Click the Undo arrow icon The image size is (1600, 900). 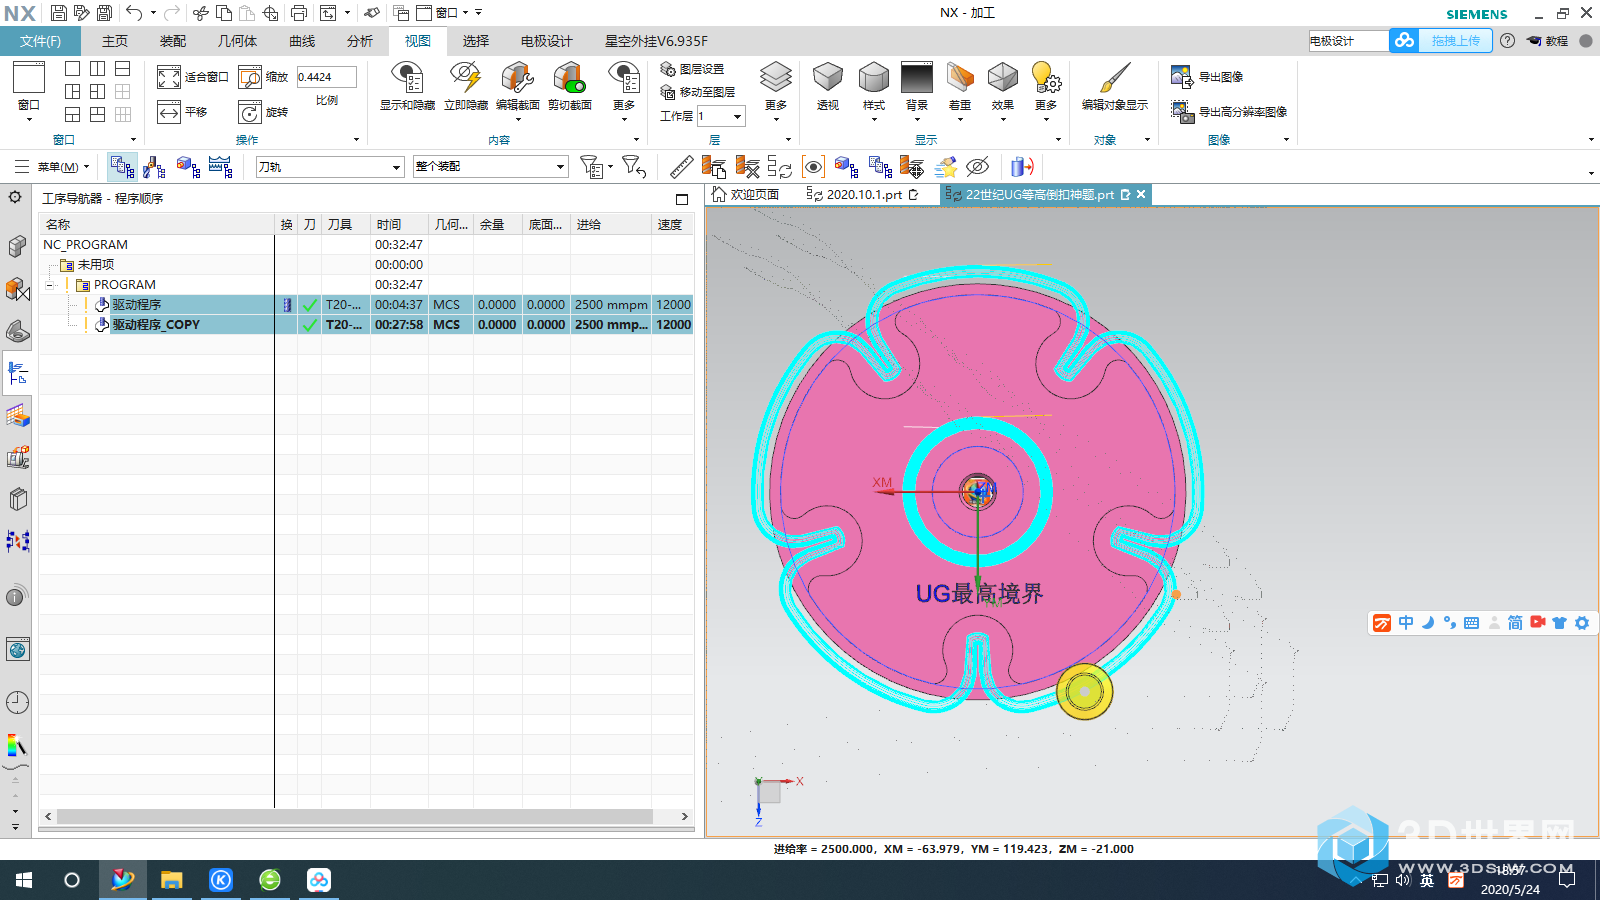(134, 13)
